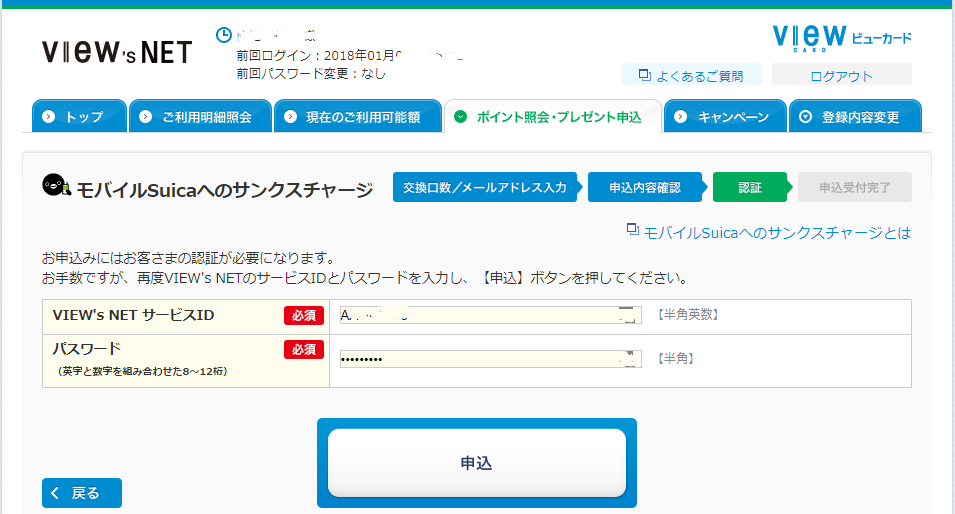
Task: Click the external-link icon before モバイルSuicaへのサンクスチャージとは
Action: point(633,230)
